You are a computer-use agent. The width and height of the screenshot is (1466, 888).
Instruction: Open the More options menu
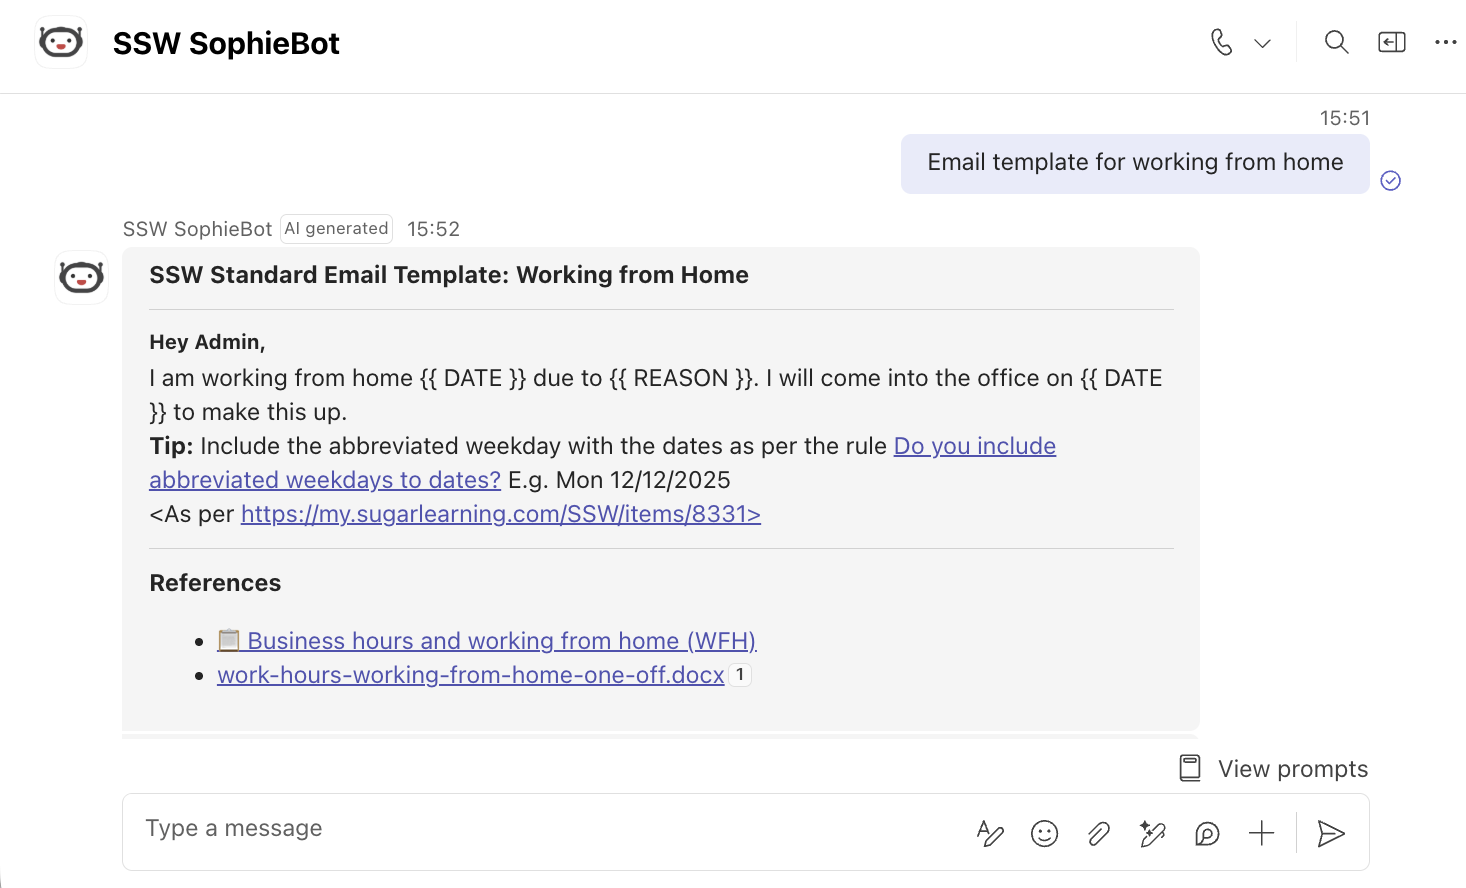click(x=1446, y=42)
